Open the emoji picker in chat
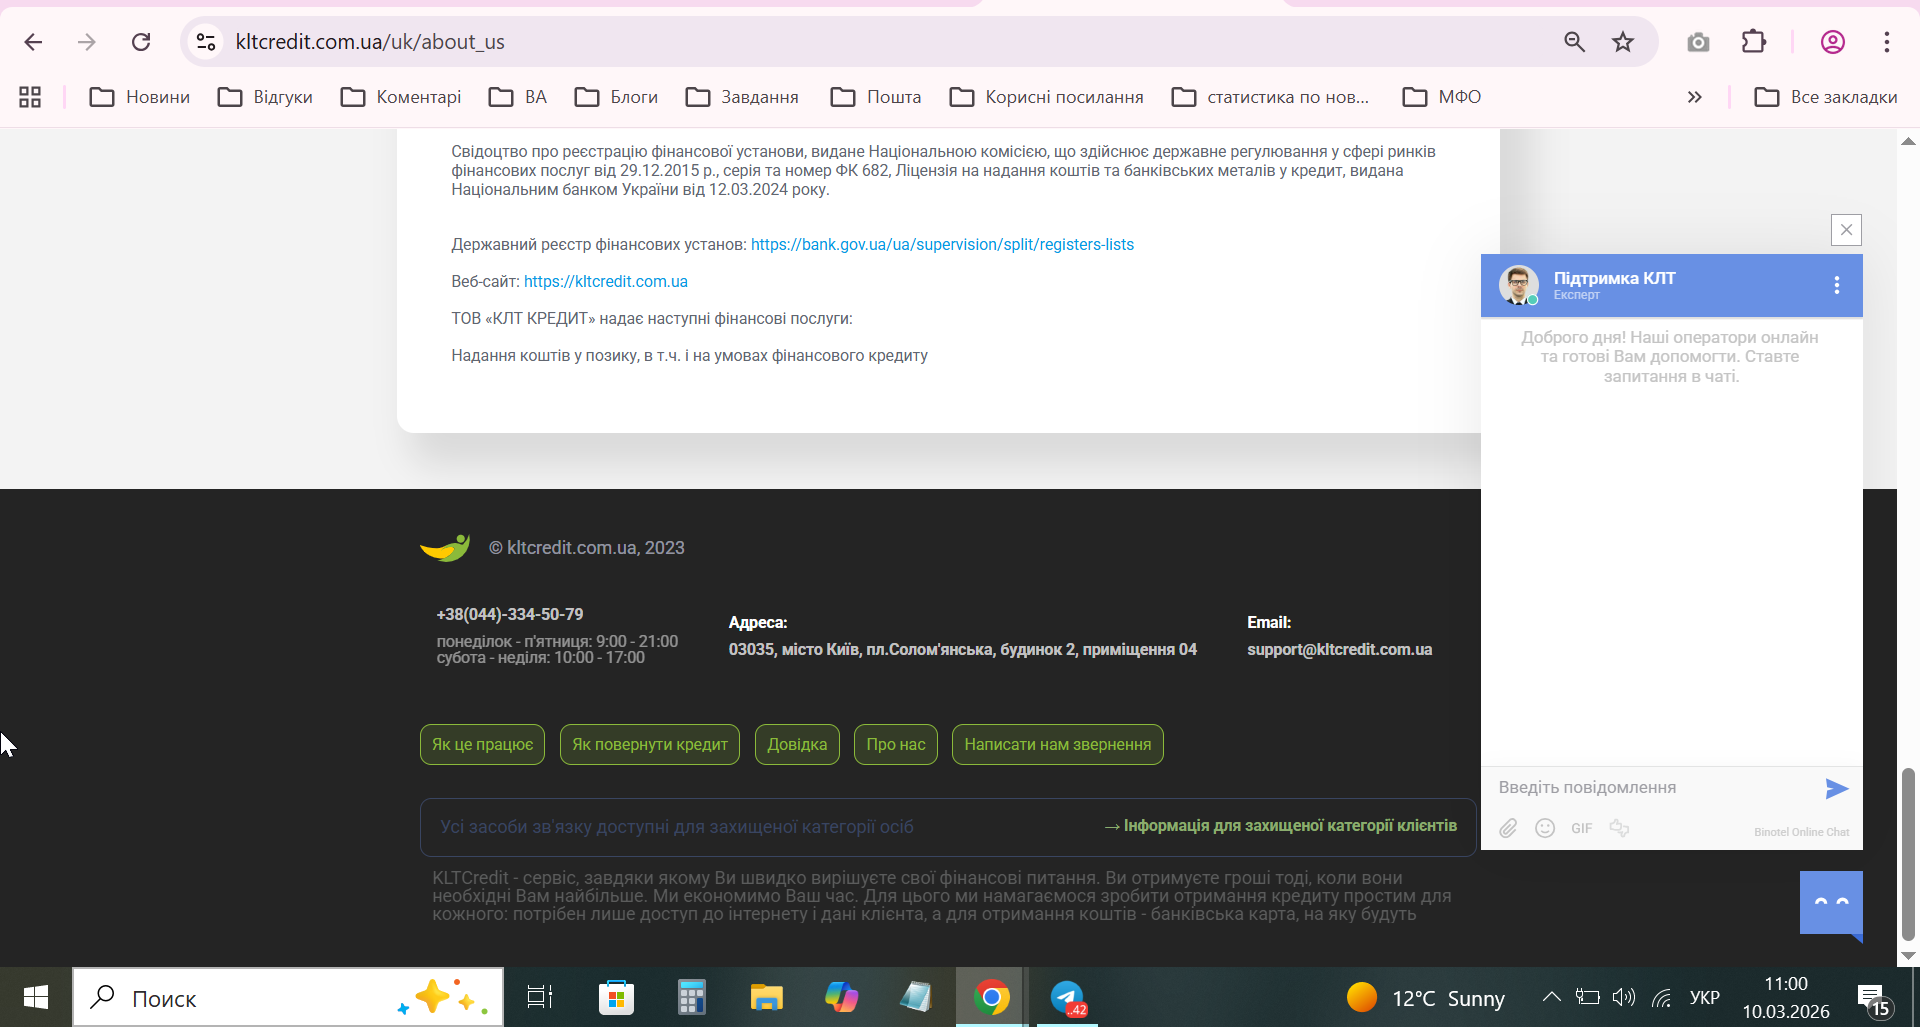 click(1545, 828)
